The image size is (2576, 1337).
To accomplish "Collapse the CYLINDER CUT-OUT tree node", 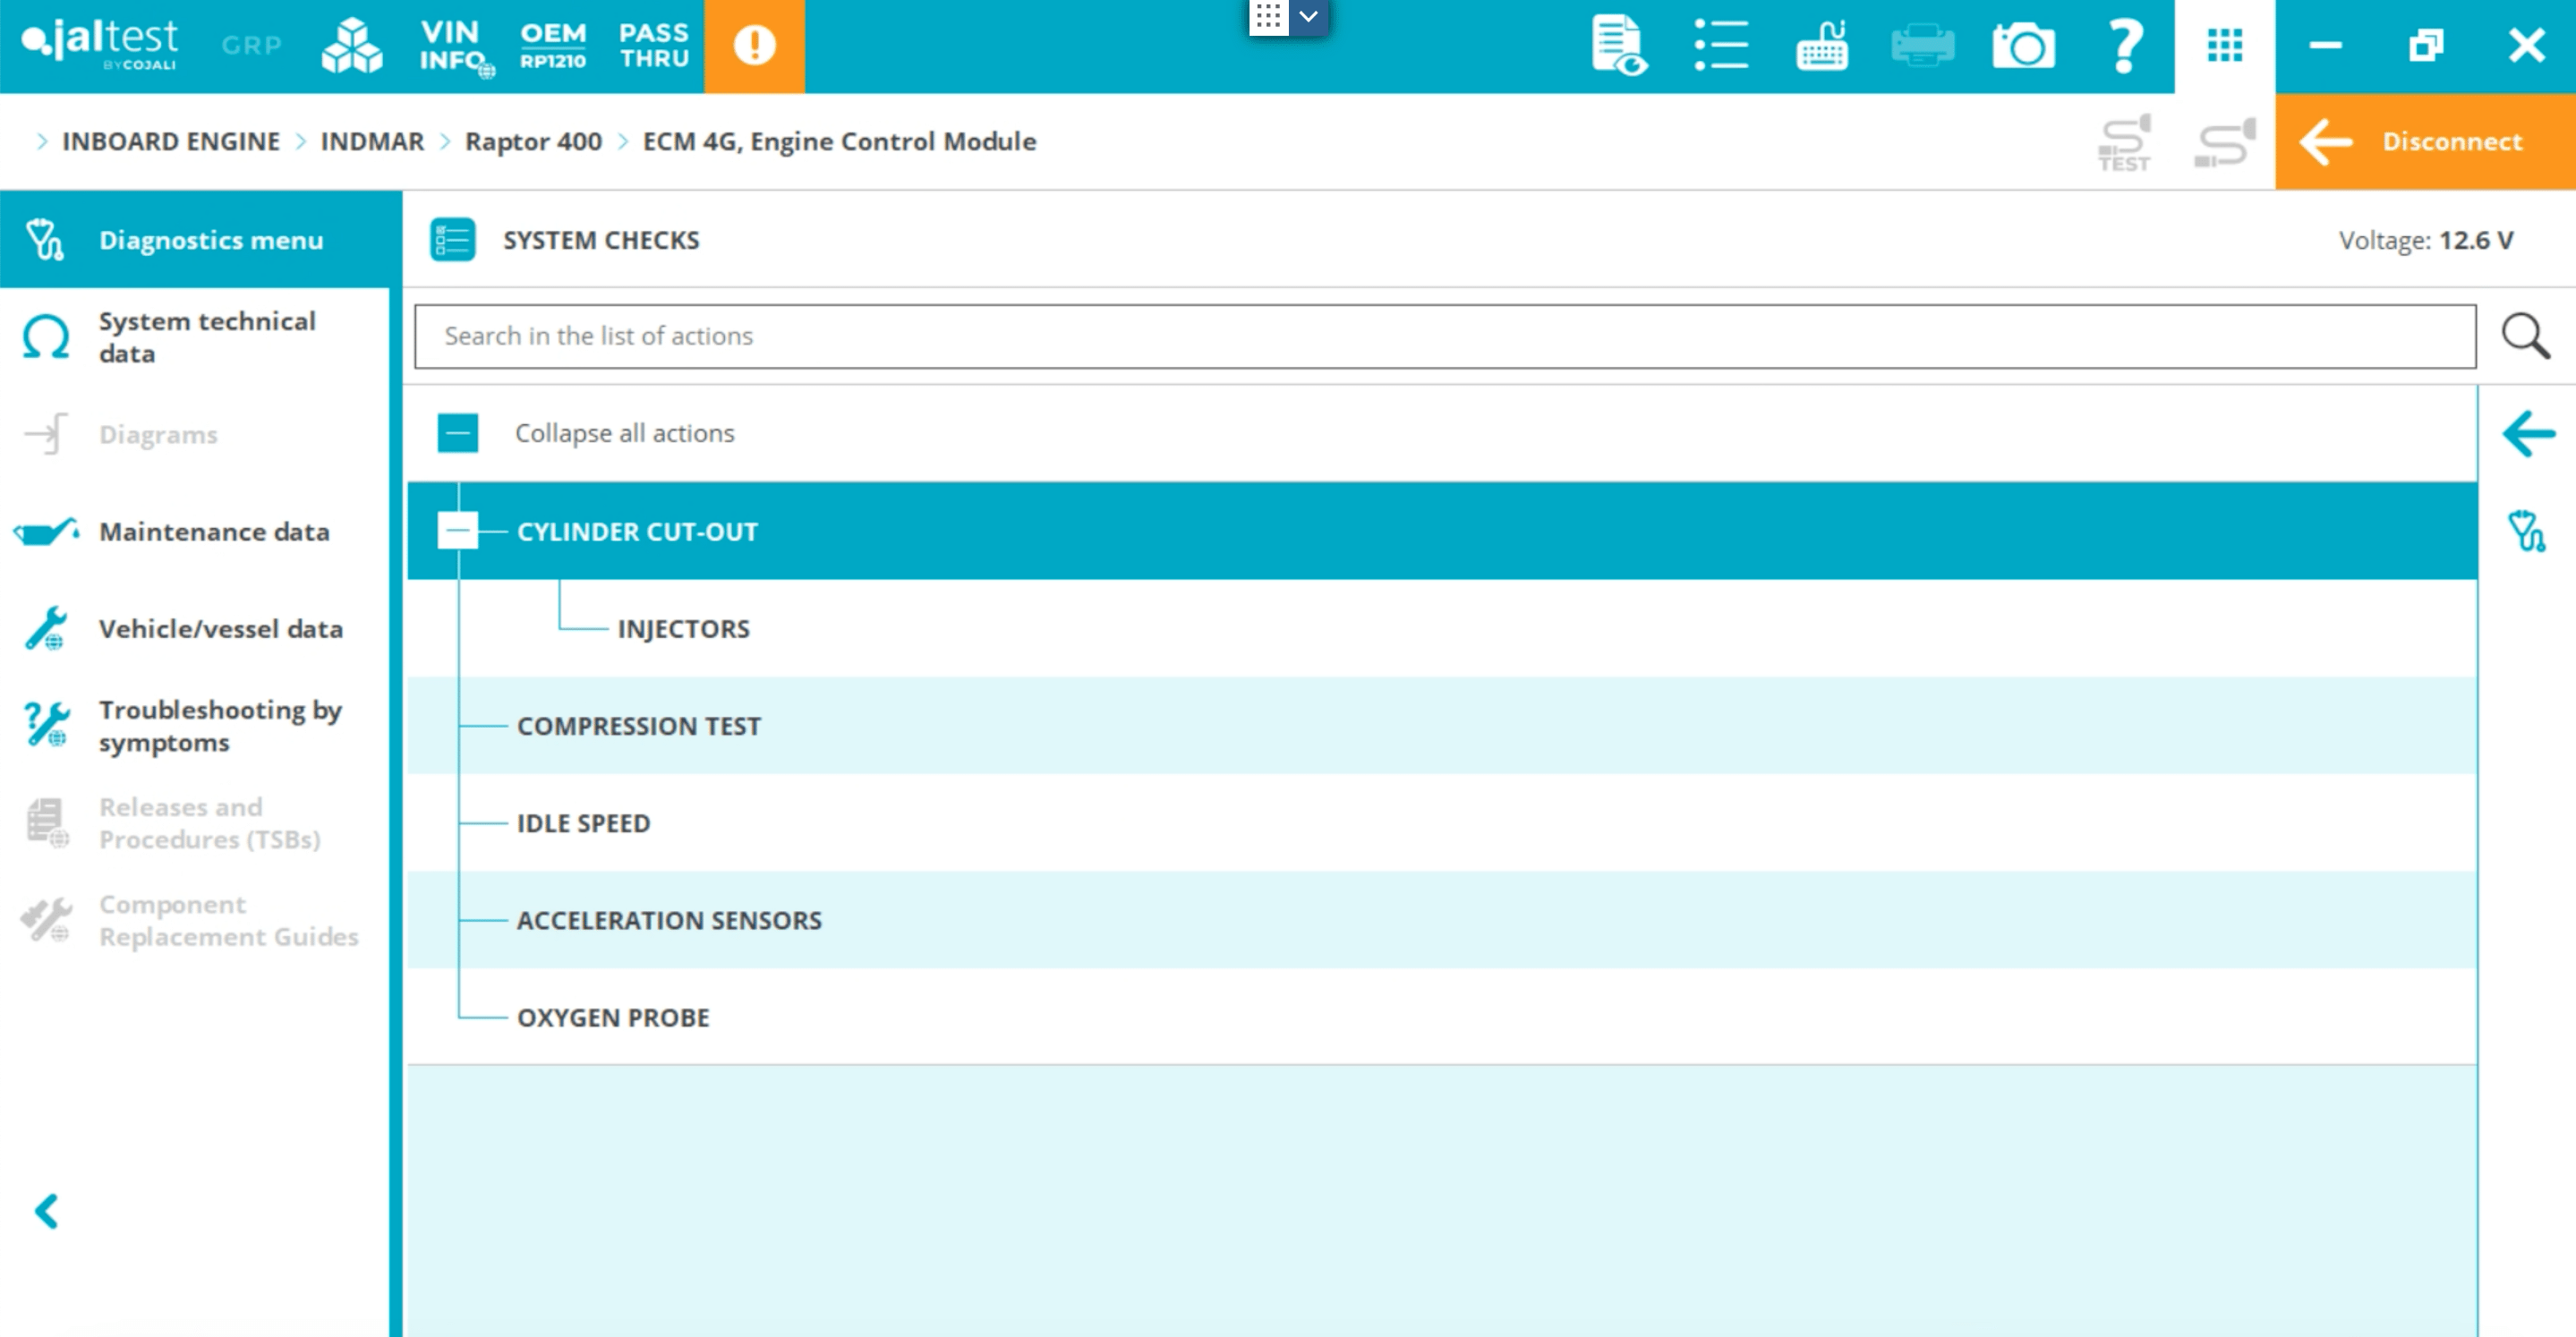I will point(458,530).
